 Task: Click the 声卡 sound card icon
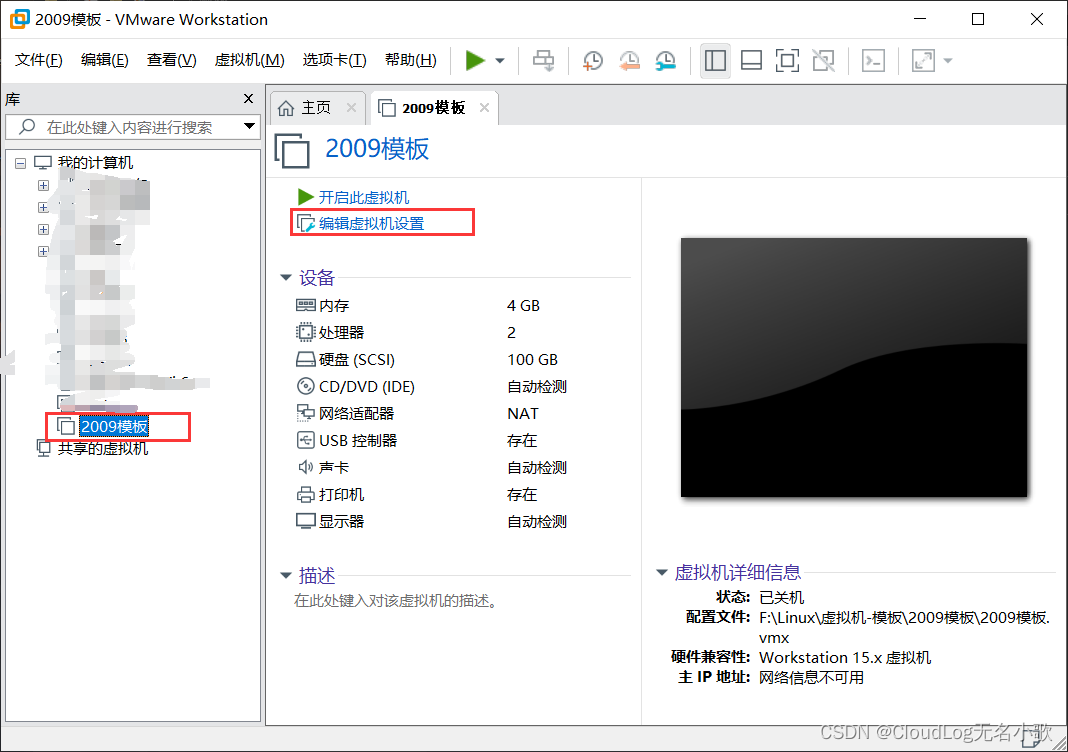pos(306,467)
